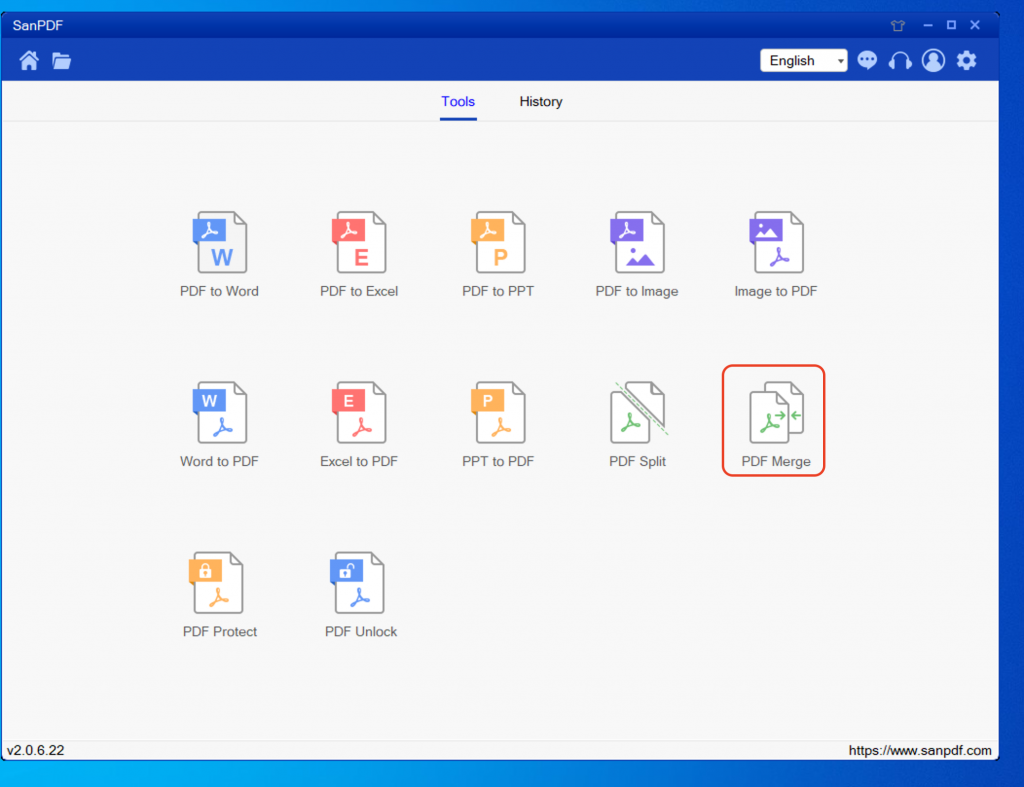This screenshot has height=787, width=1024.
Task: Switch to the History tab
Action: [x=541, y=102]
